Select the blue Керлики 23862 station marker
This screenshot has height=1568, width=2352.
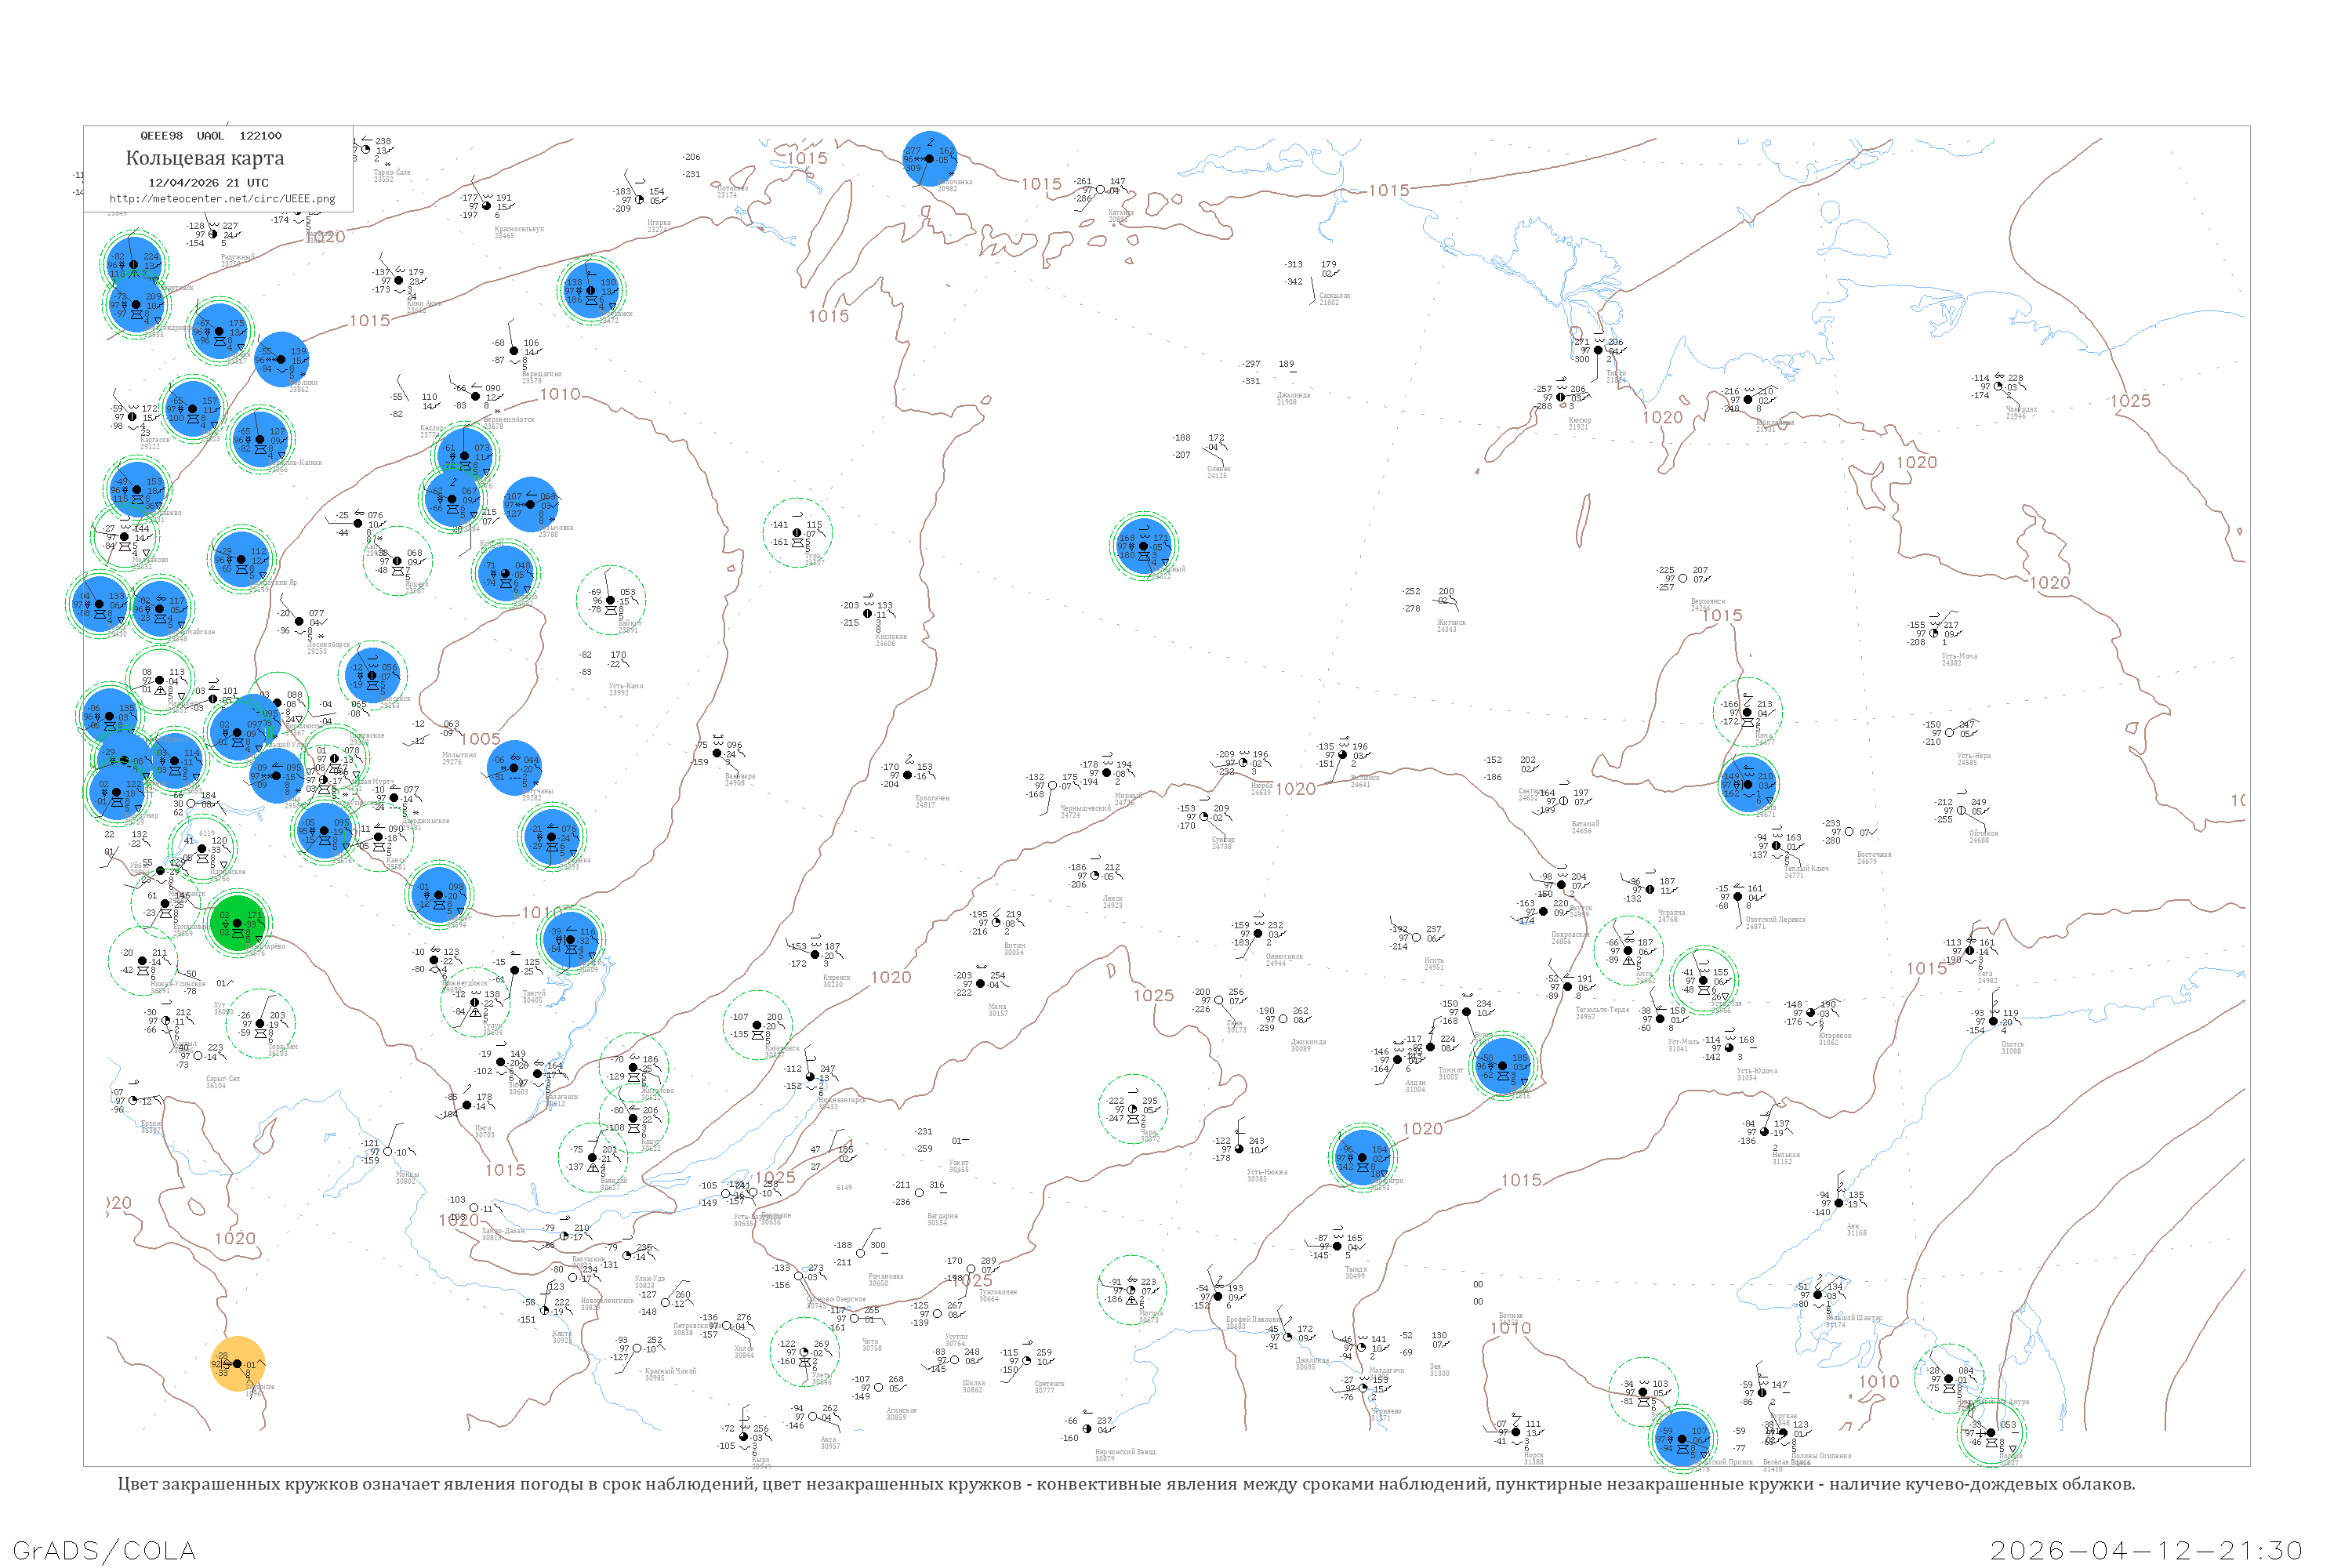(x=281, y=359)
